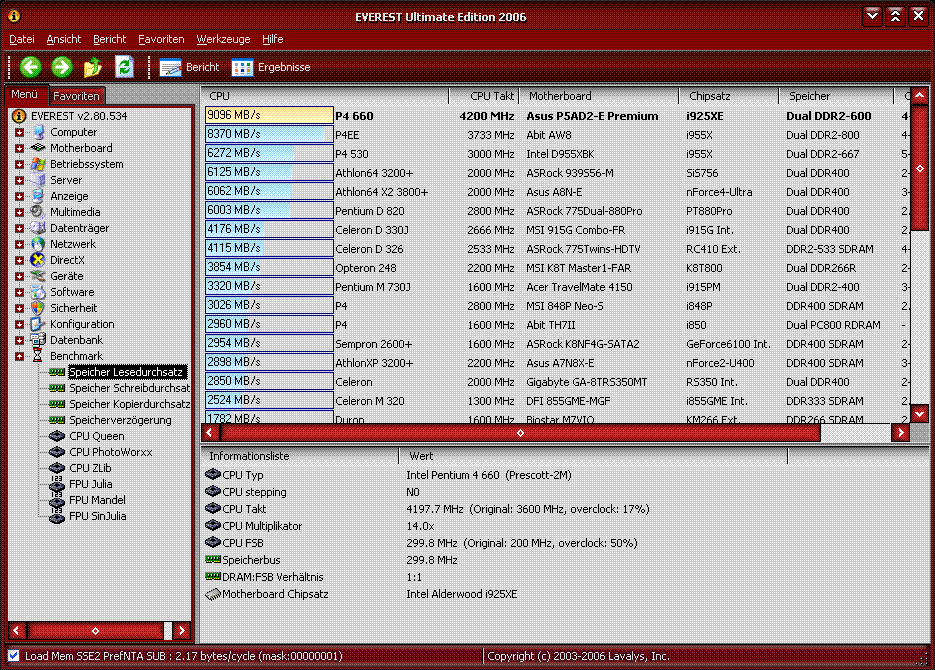Expand the Server tree node
The width and height of the screenshot is (935, 670).
point(20,181)
